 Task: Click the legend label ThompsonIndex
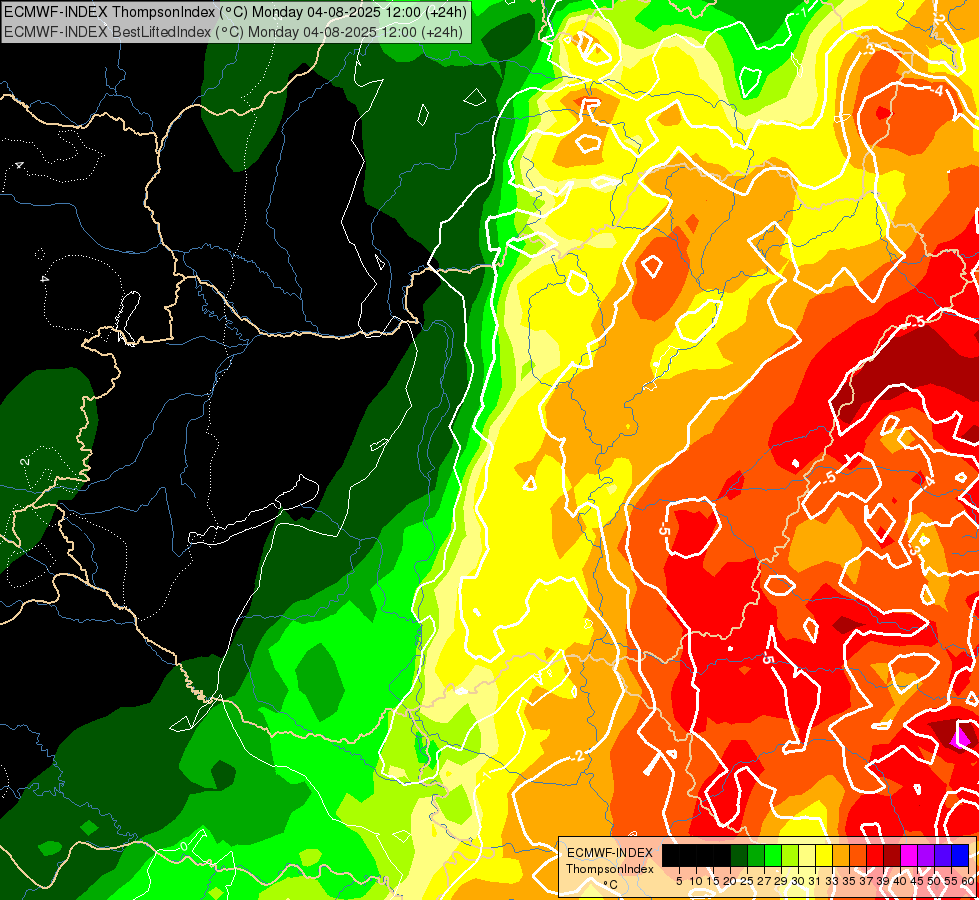coord(610,869)
